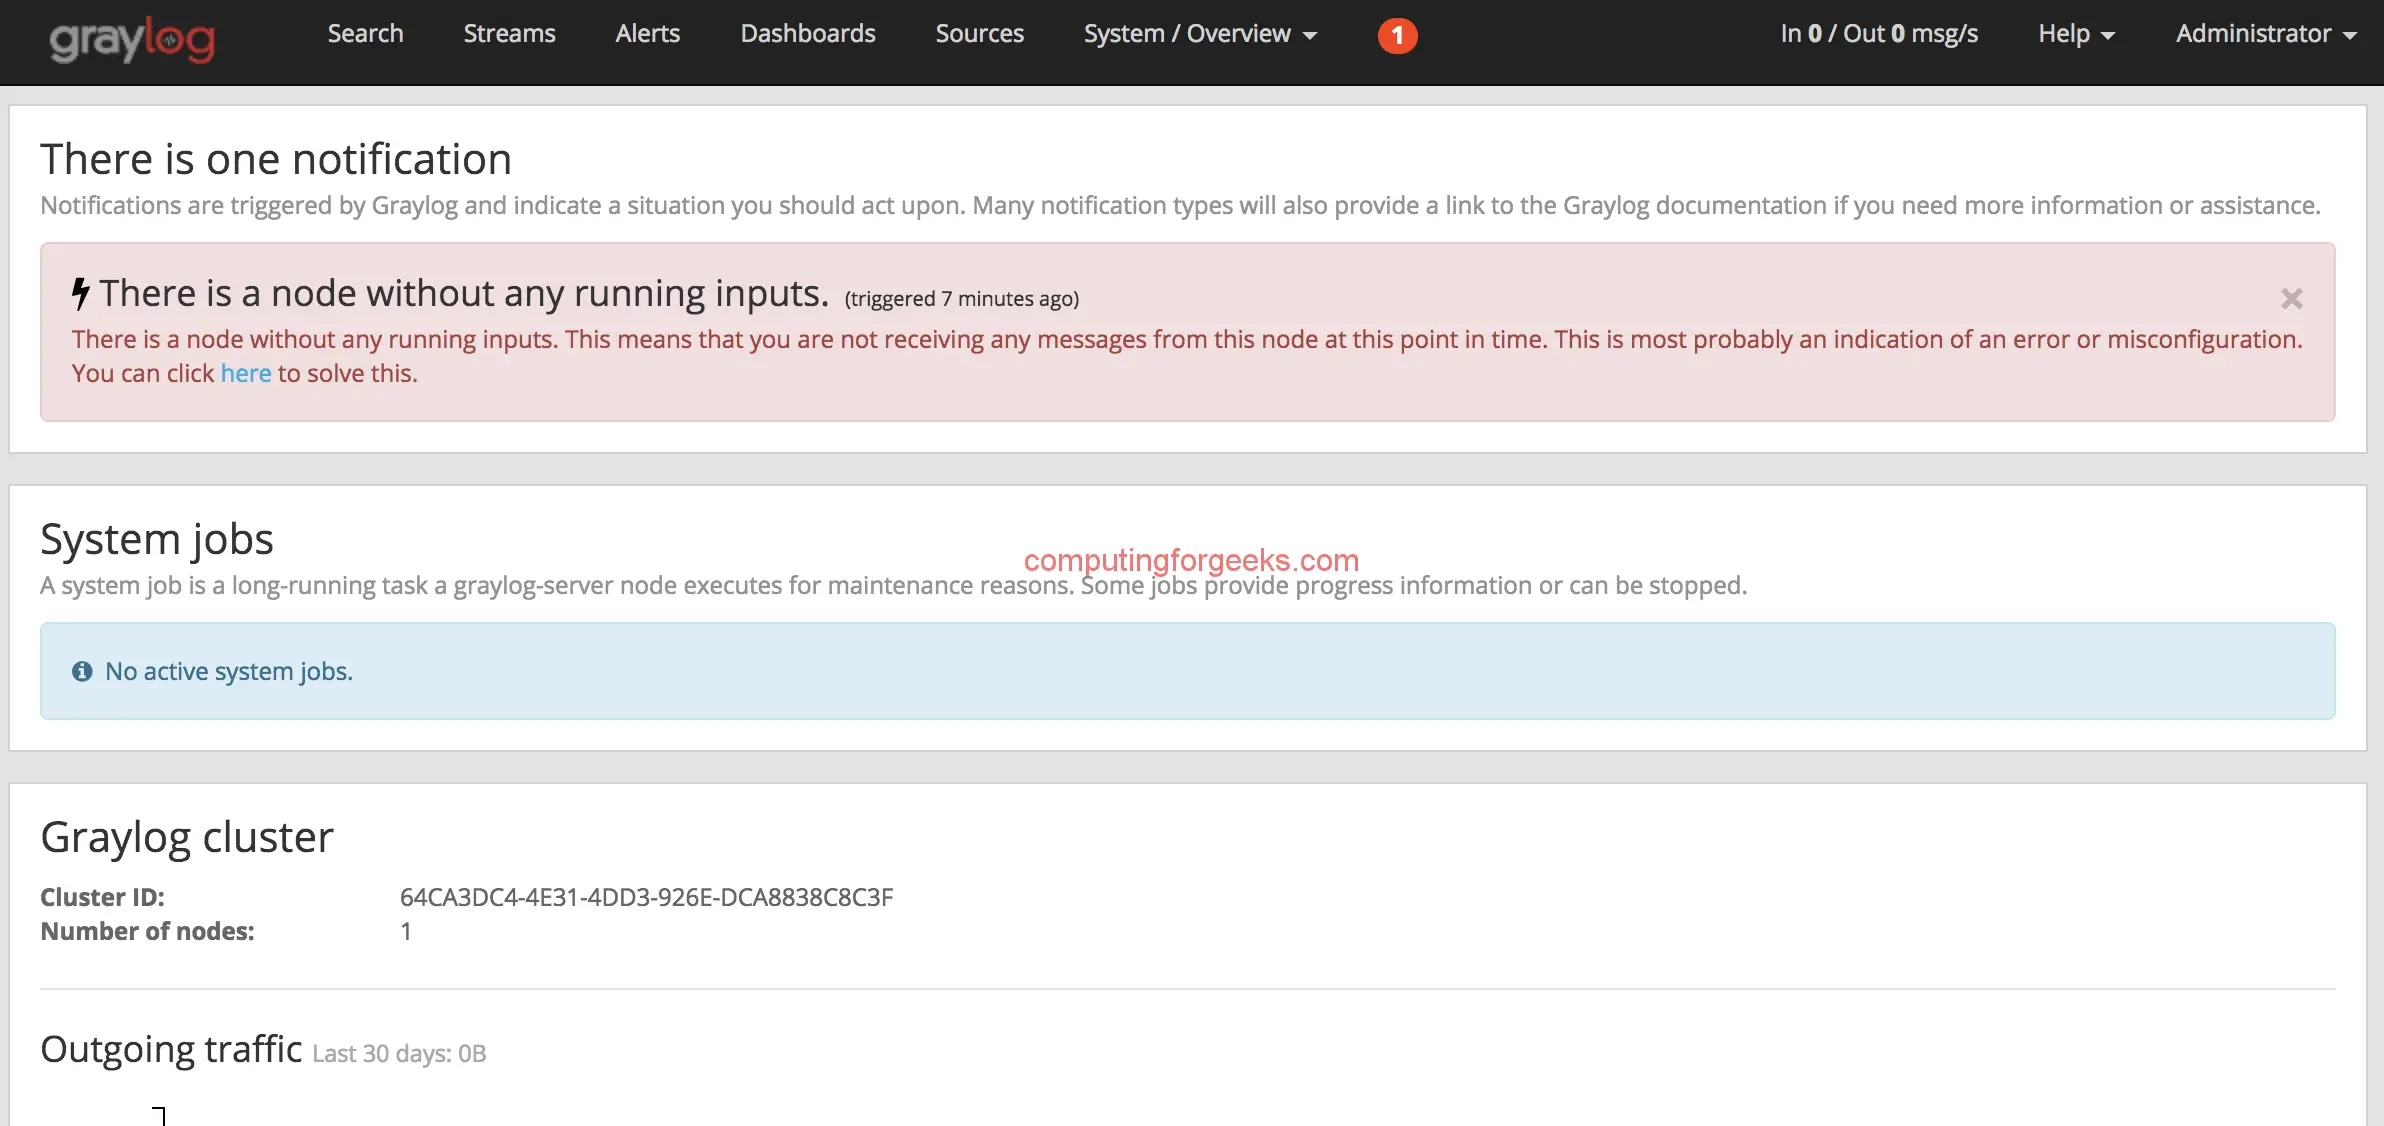
Task: Click the 'Number of nodes:' label
Action: click(147, 931)
